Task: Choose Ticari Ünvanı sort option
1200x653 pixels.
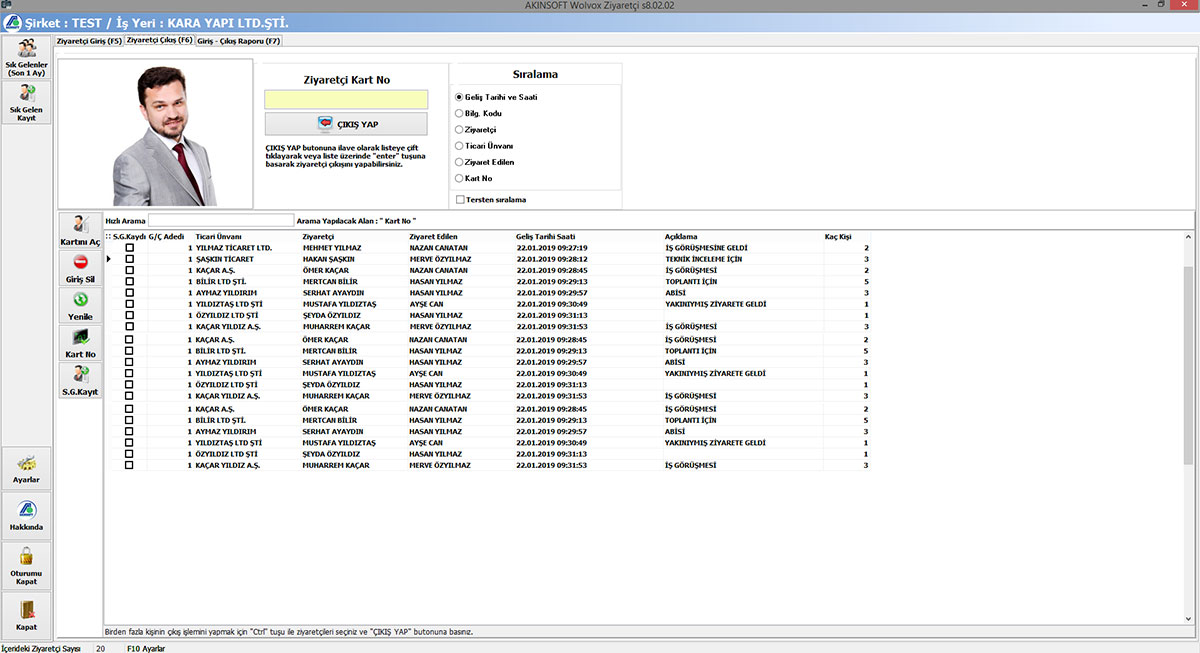Action: pos(460,146)
